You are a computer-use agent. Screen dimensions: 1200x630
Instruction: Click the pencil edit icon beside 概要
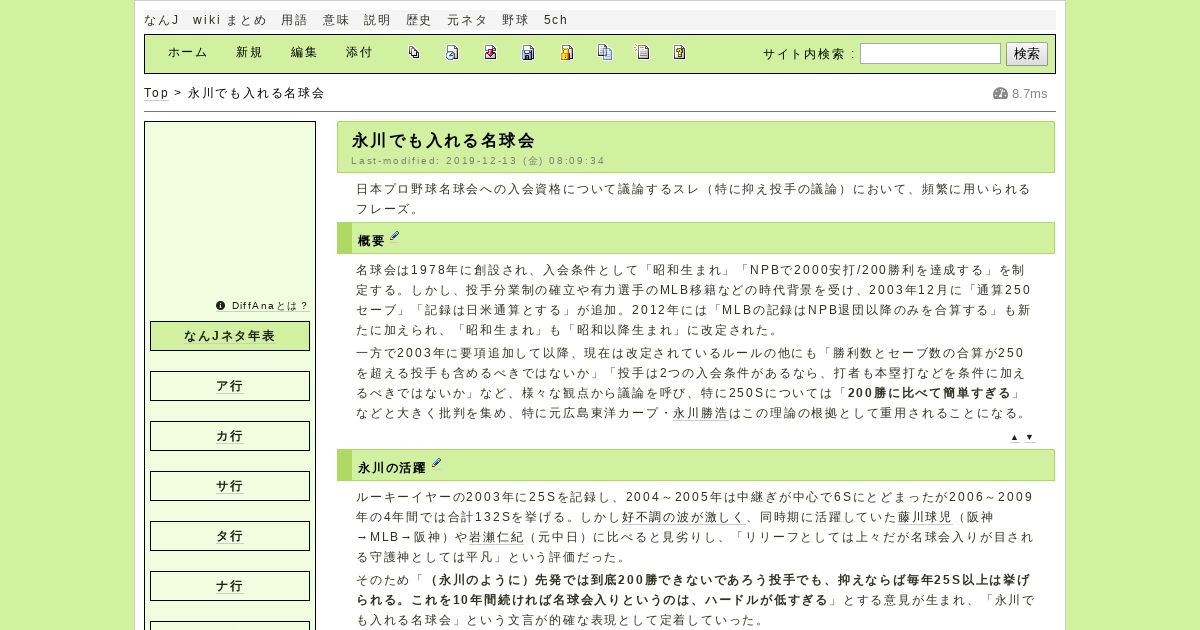394,237
